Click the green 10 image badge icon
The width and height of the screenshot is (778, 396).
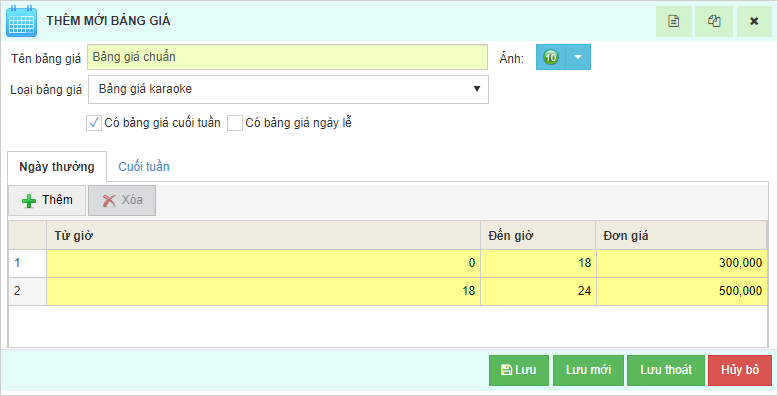click(x=551, y=57)
